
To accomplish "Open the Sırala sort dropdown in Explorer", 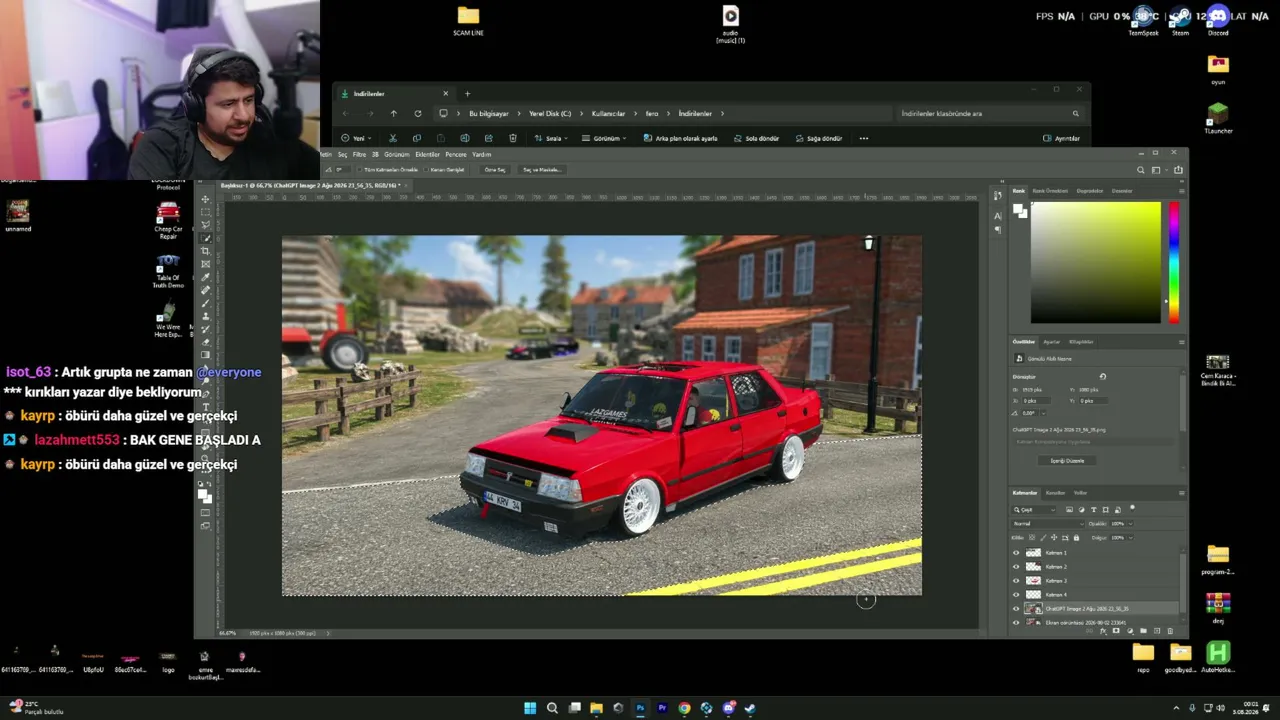I will [551, 138].
